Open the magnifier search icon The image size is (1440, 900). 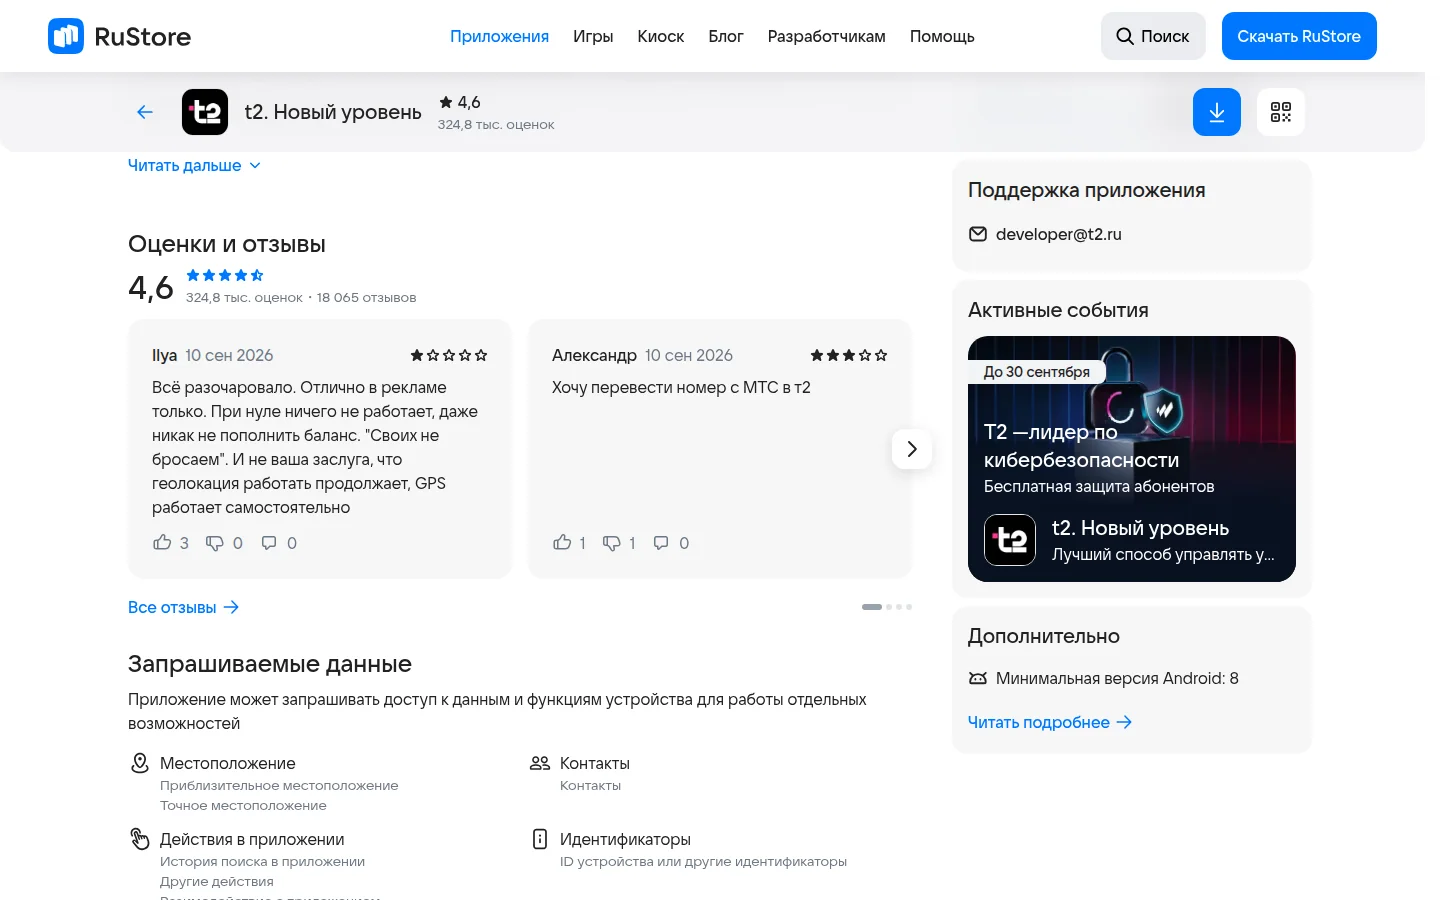point(1125,36)
